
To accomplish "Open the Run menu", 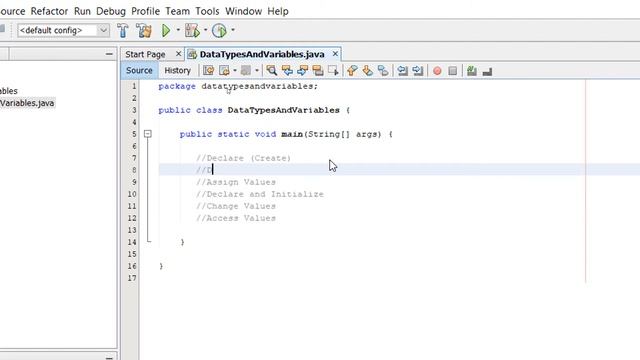I will coord(82,11).
